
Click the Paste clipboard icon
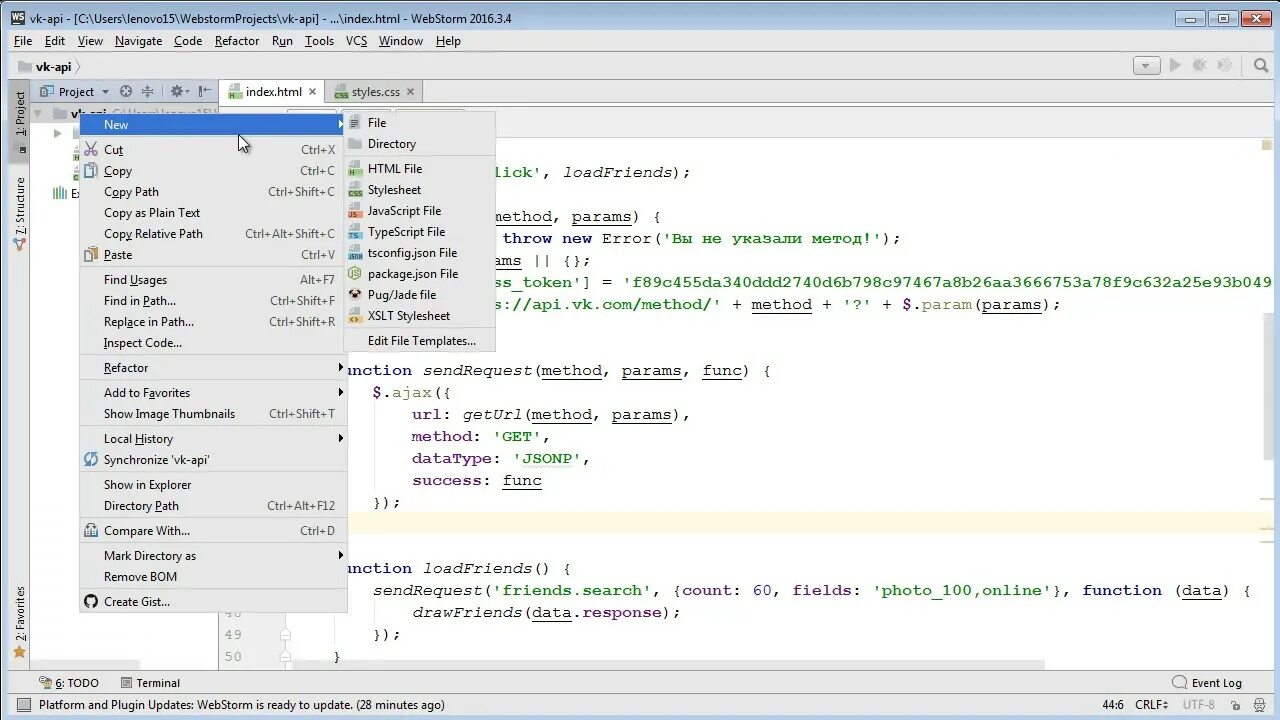(91, 254)
